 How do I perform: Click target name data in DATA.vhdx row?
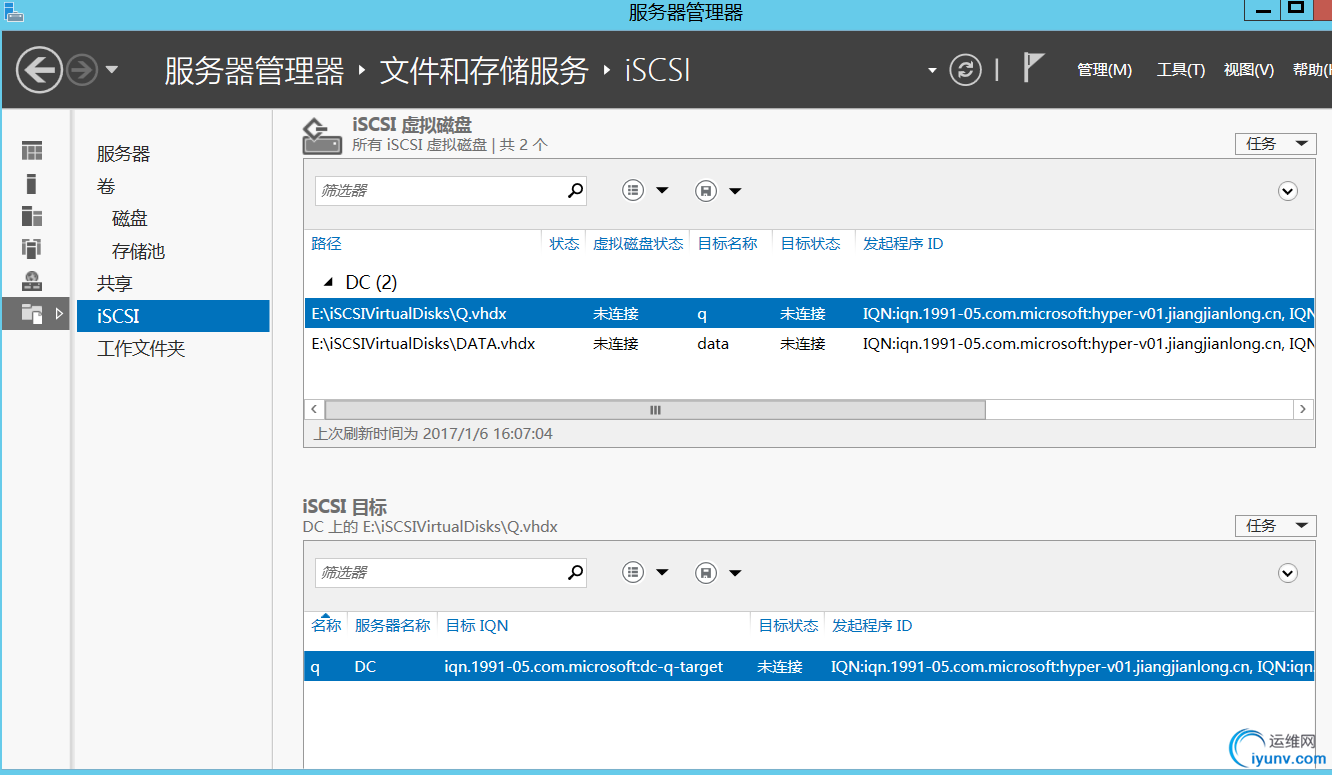(x=713, y=344)
